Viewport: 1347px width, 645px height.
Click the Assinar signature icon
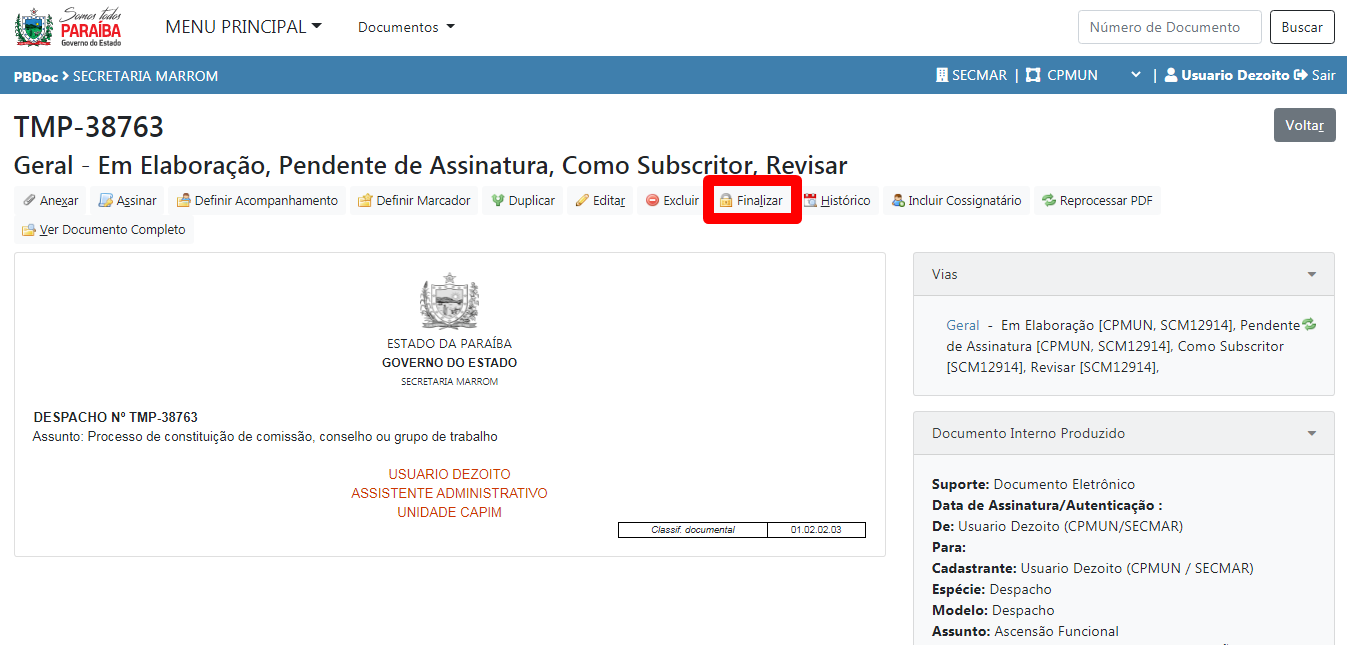click(105, 201)
